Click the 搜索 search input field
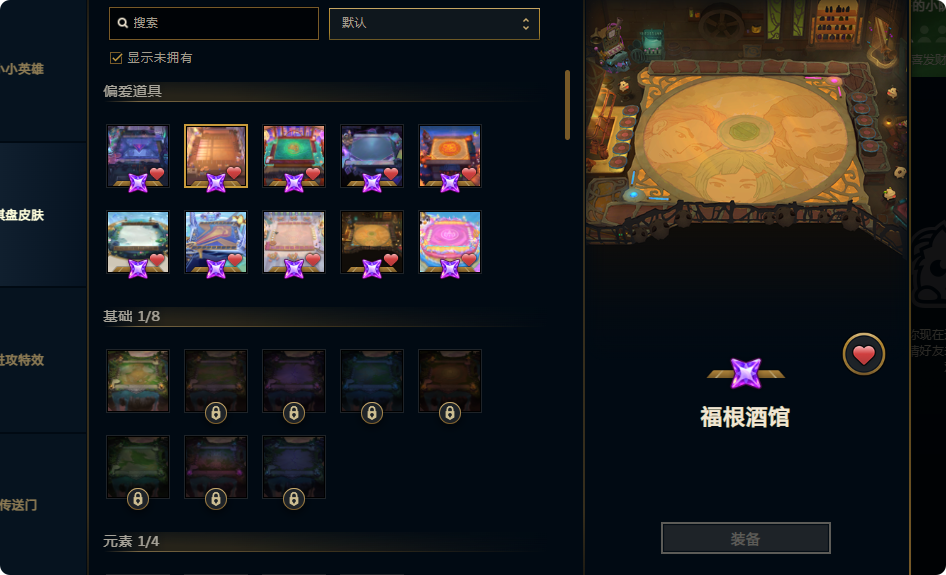 (x=214, y=24)
